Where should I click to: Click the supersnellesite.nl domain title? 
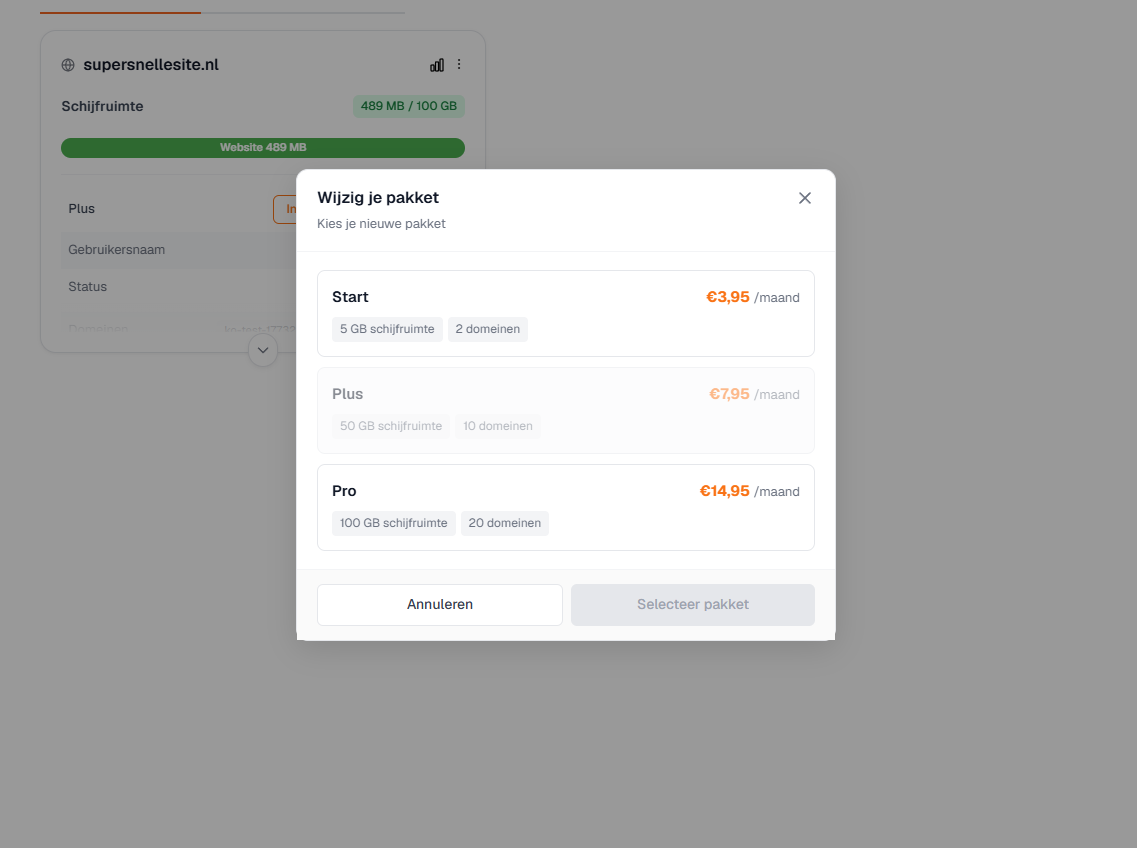tap(151, 65)
